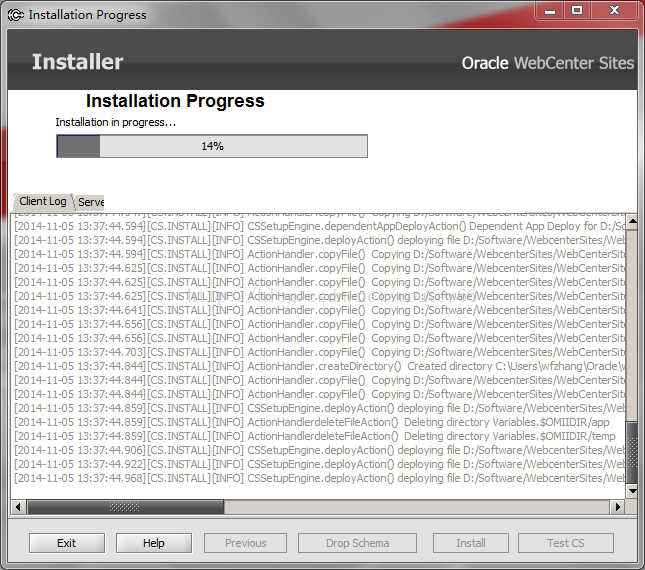
Task: Select the log line timestamped 13:37:44.922
Action: pos(319,464)
